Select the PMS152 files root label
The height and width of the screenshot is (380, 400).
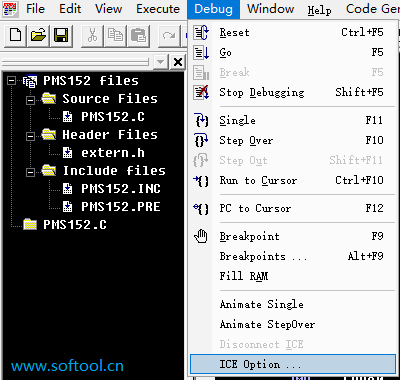click(91, 81)
